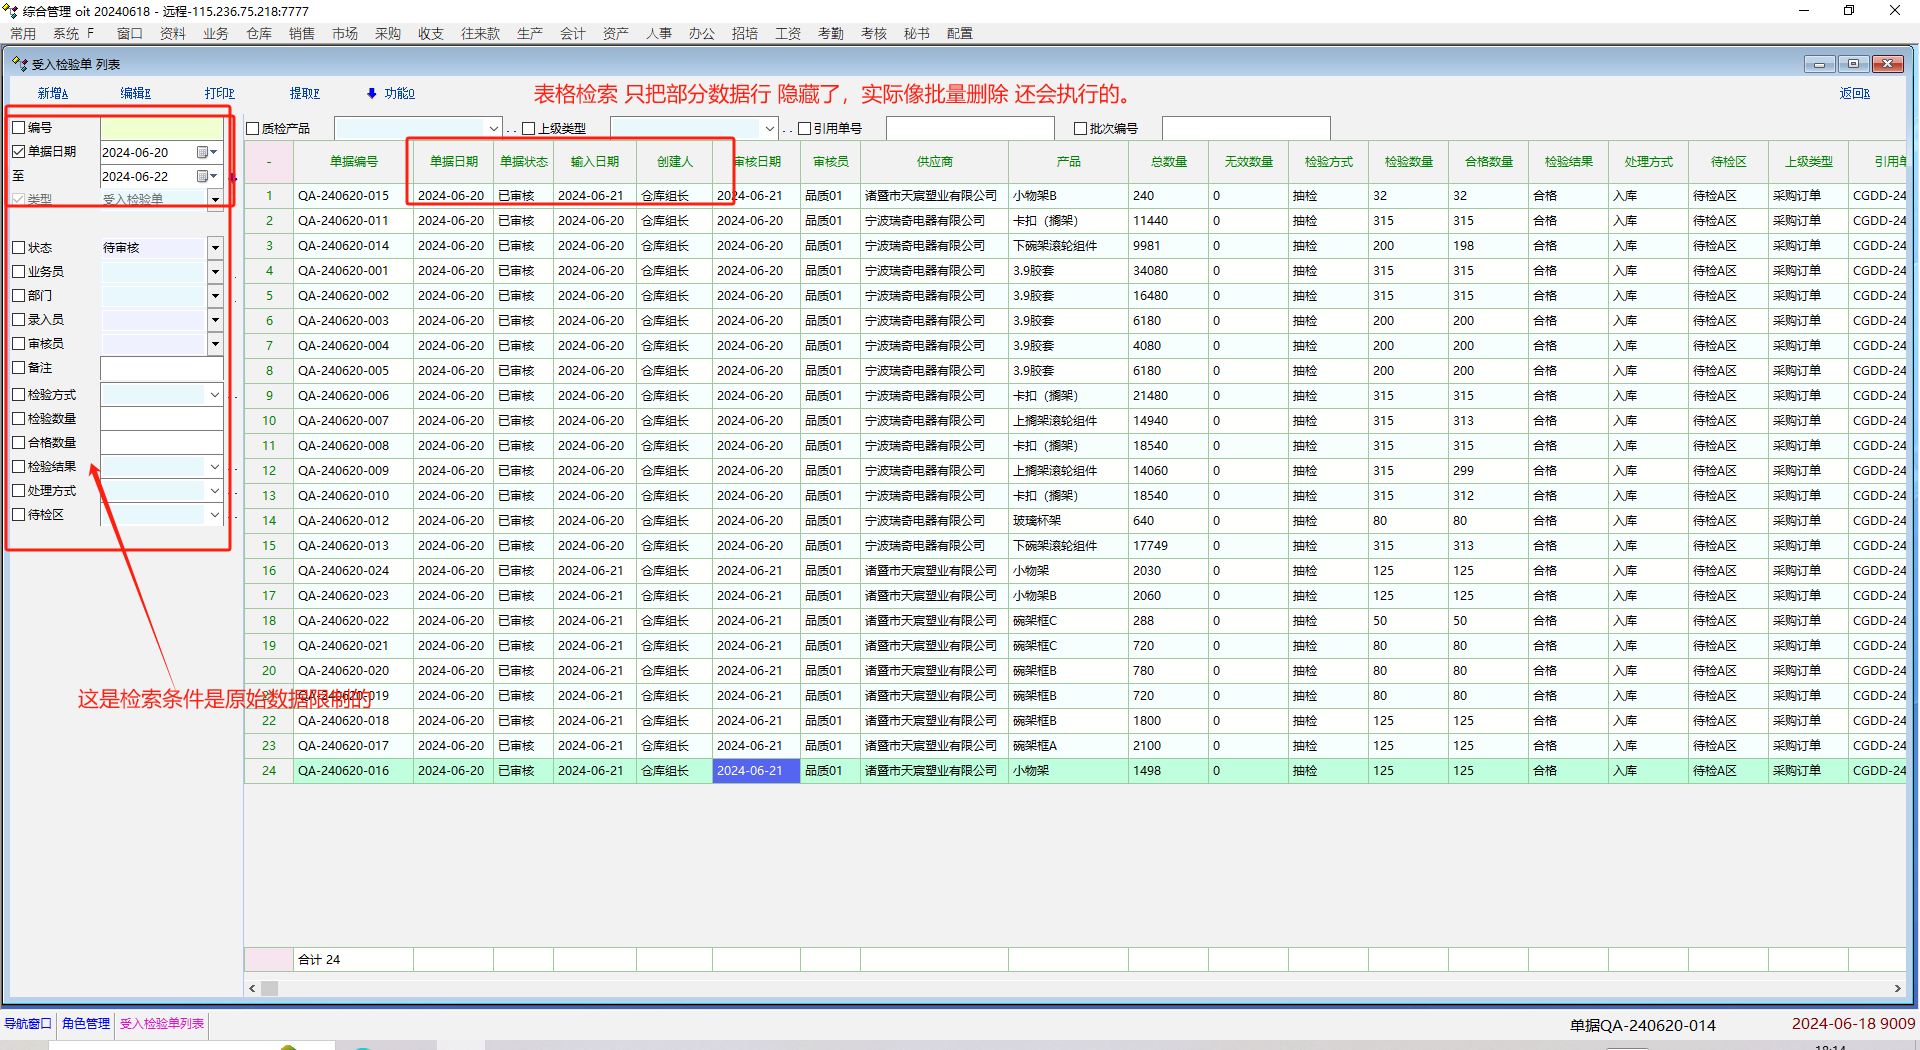
Task: Click the 返回 link
Action: [x=1854, y=93]
